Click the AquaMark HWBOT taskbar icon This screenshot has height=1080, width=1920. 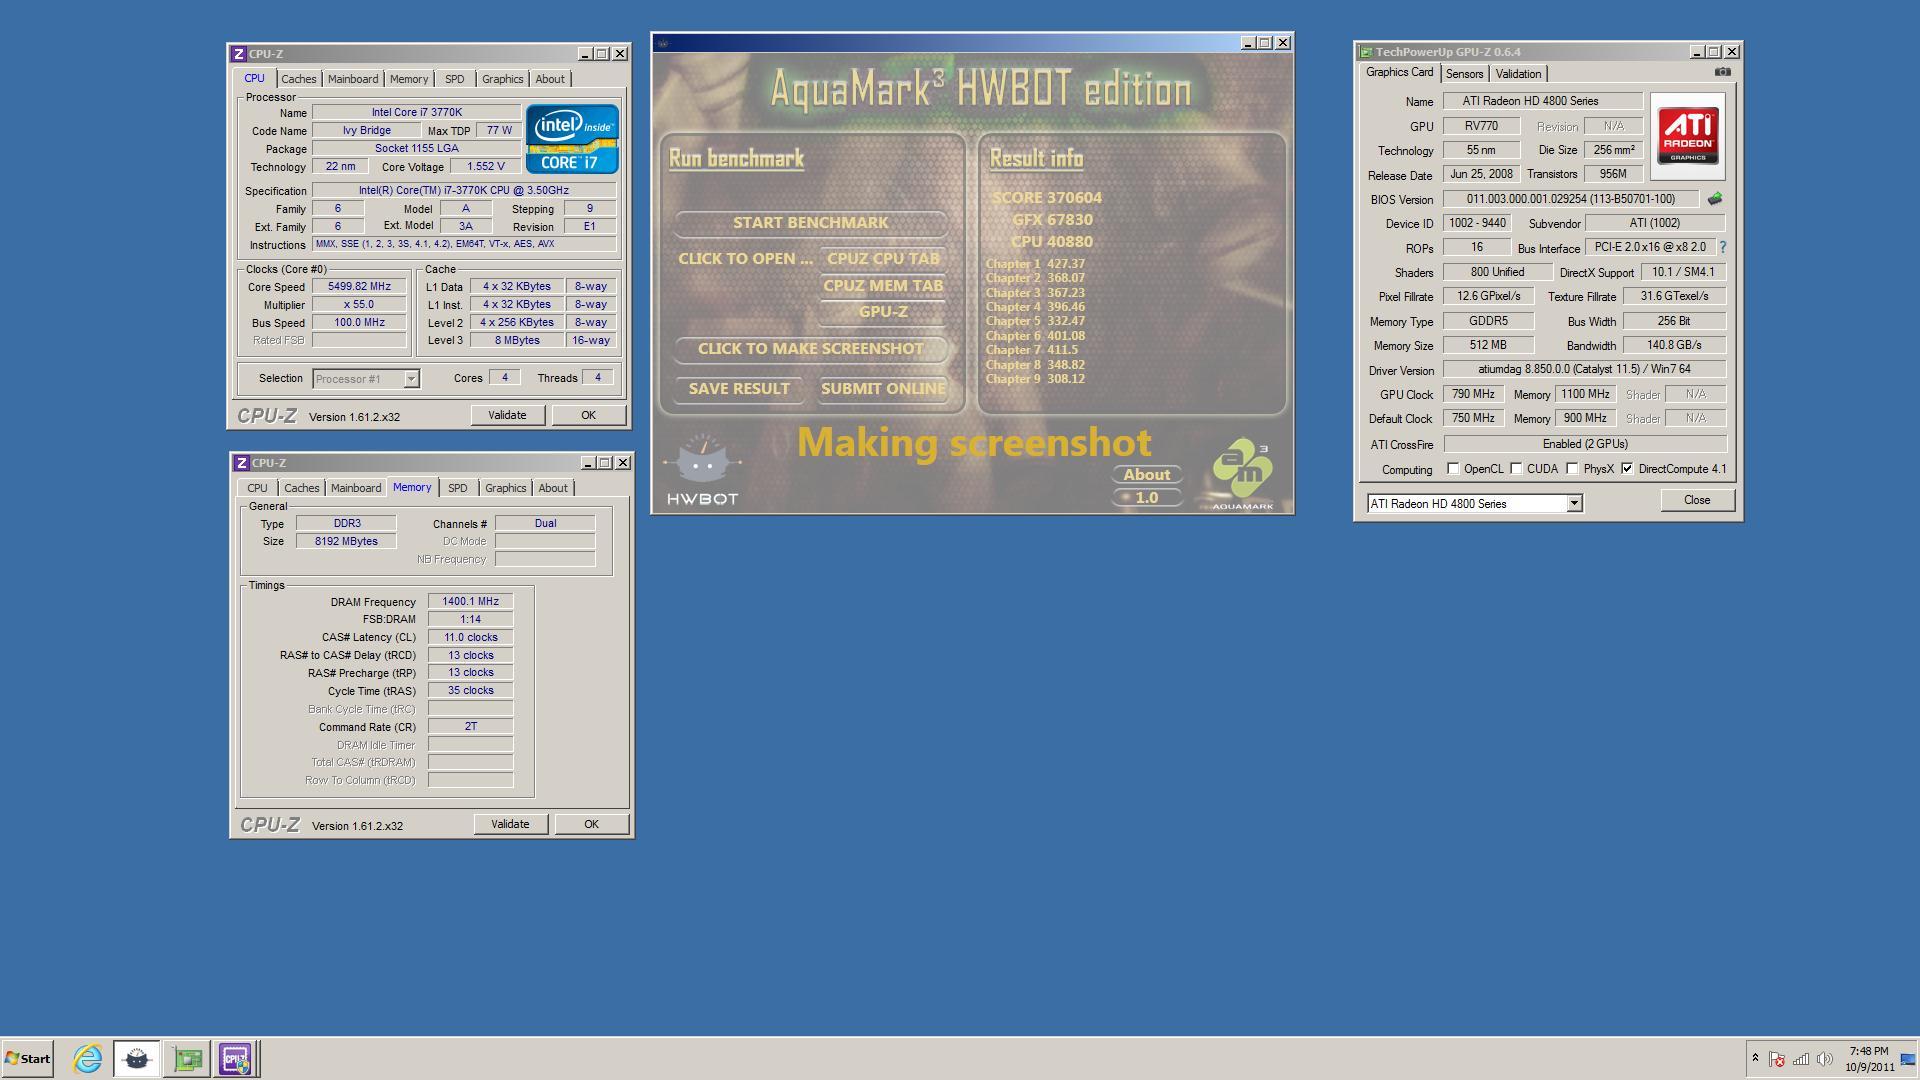coord(137,1058)
